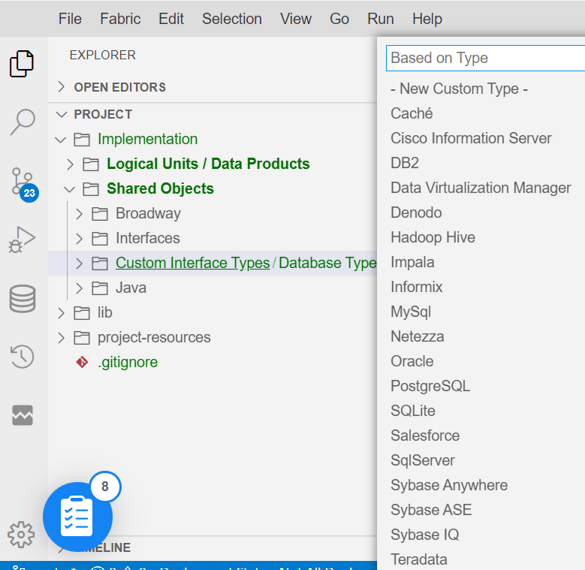
Task: Expand Custom Interface Types chevron
Action: [79, 263]
